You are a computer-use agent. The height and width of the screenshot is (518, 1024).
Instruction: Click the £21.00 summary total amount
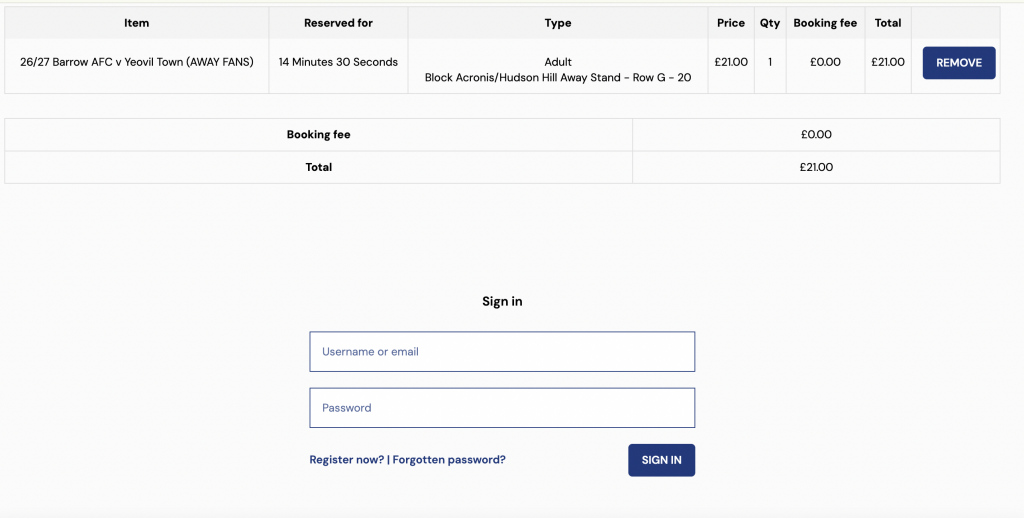(x=816, y=167)
